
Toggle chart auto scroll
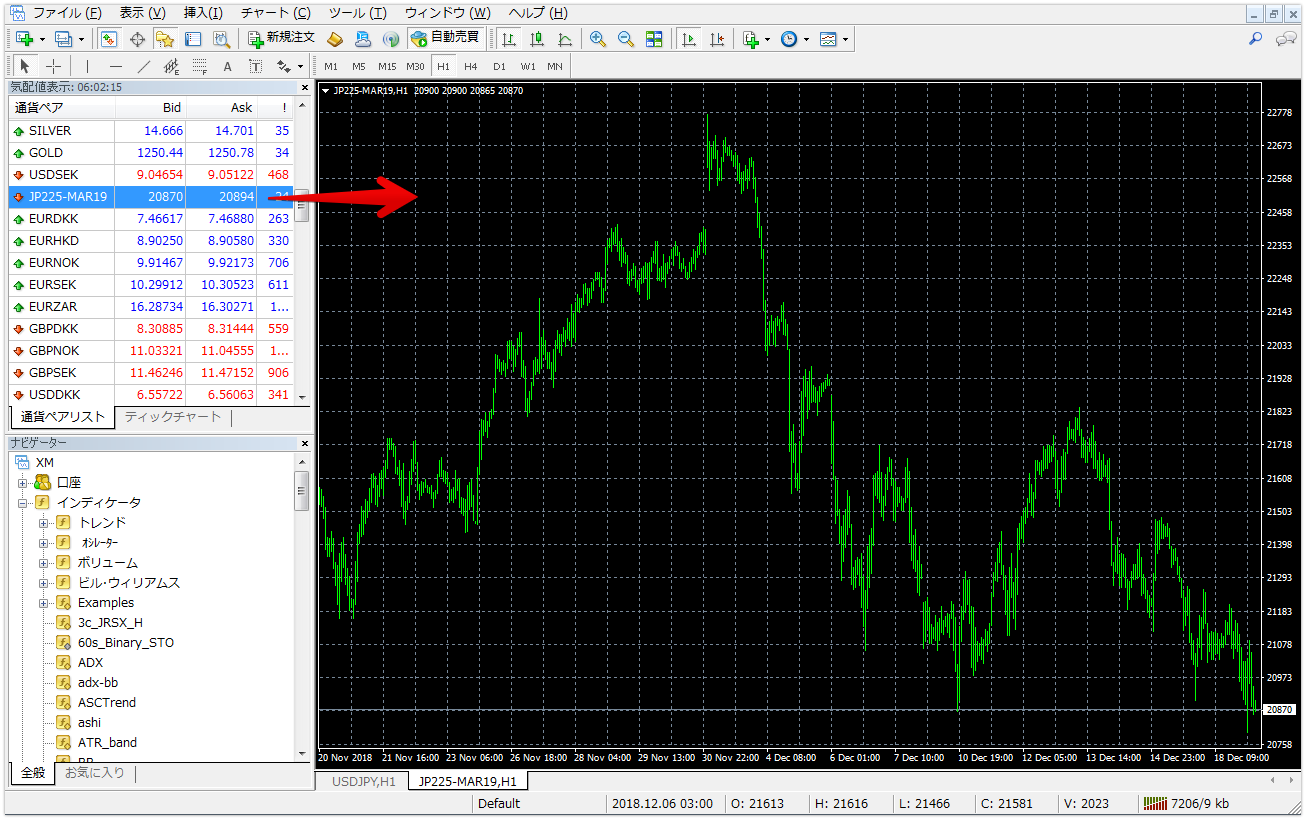(689, 39)
